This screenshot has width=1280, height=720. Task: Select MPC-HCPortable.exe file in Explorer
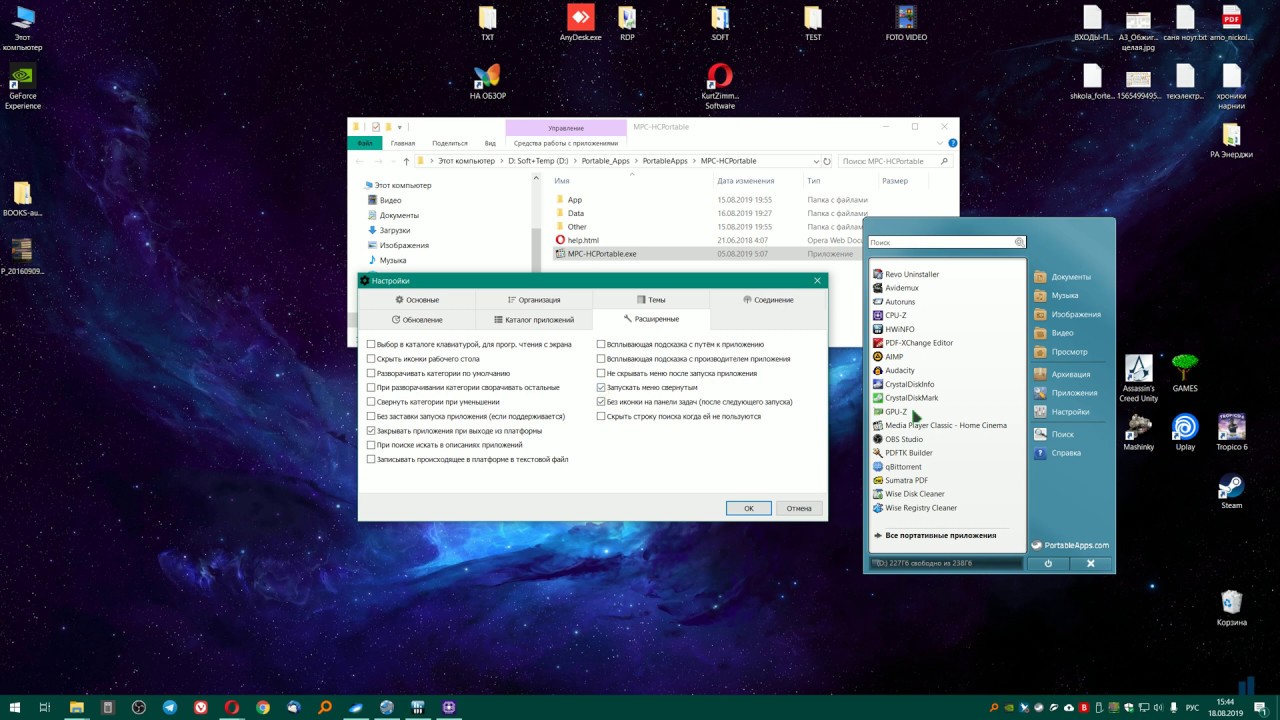[x=602, y=254]
